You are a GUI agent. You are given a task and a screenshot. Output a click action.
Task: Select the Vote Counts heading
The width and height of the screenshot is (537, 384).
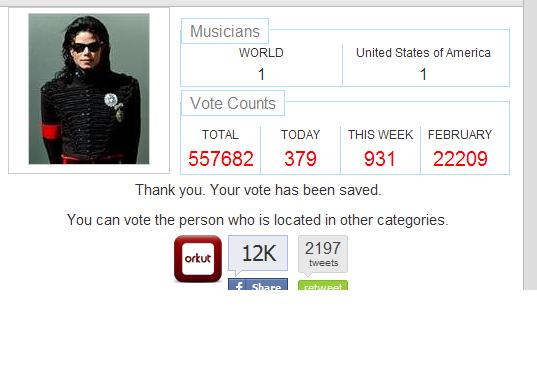coord(233,103)
